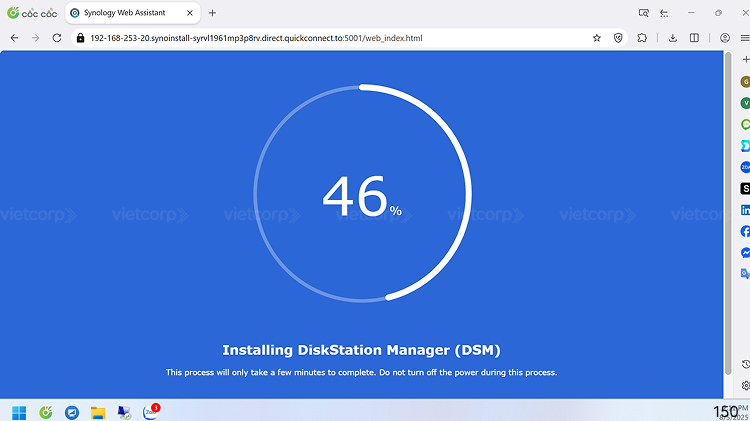Viewport: 750px width, 421px height.
Task: Open the Windows Start menu
Action: (x=19, y=411)
